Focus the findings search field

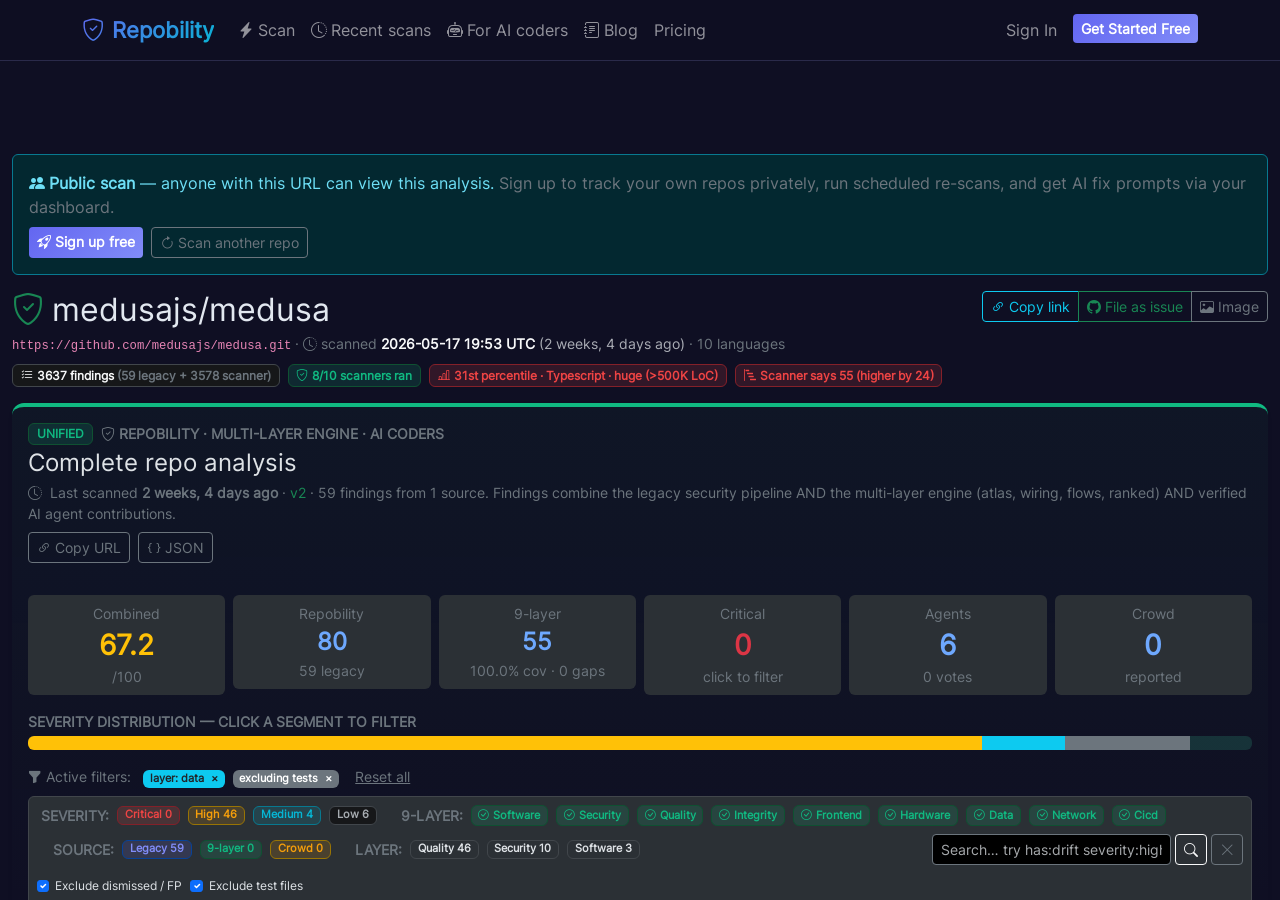click(x=1051, y=849)
